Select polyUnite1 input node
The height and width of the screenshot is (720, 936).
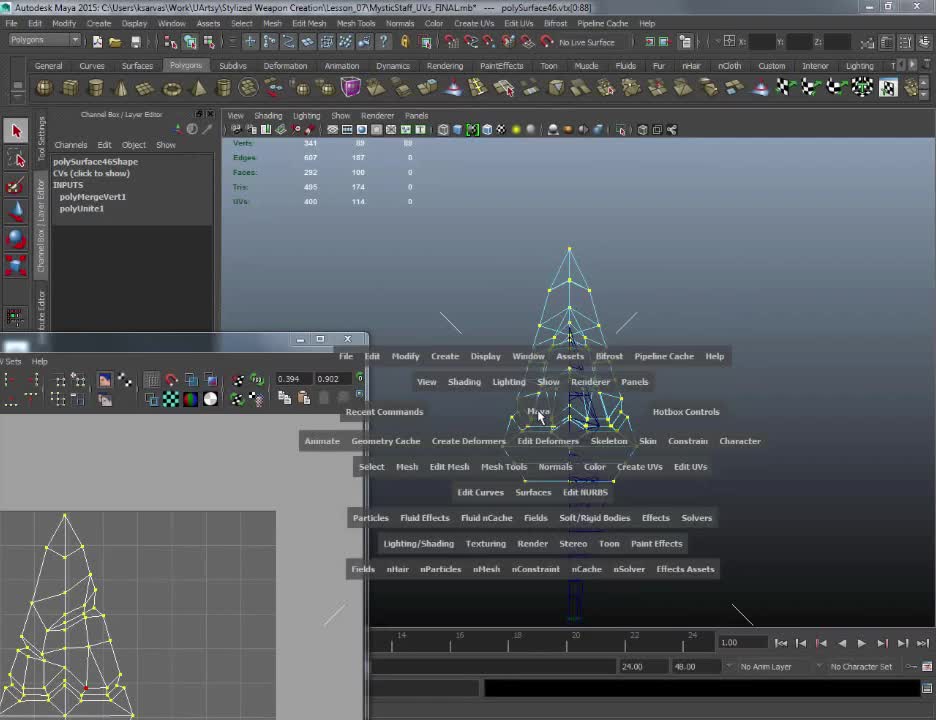[82, 209]
